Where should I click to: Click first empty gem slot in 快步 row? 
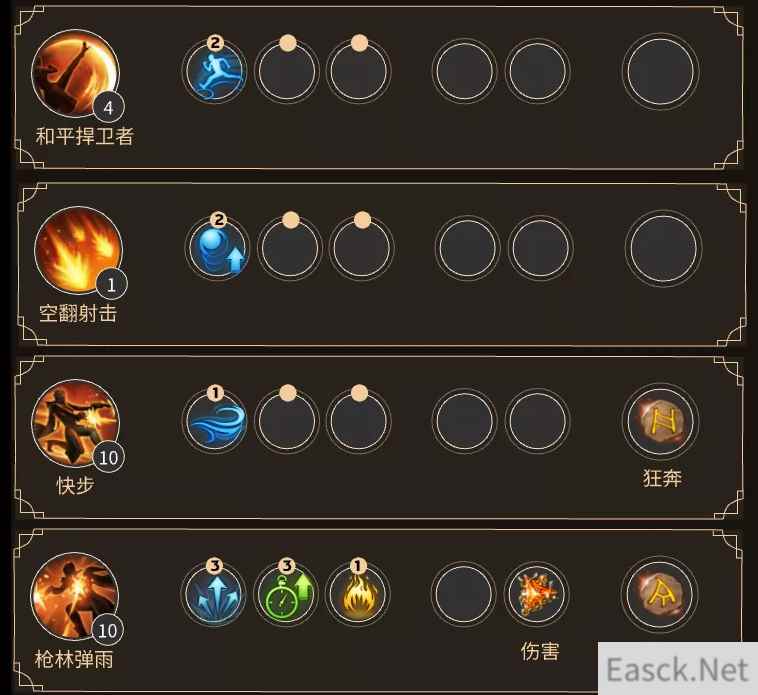point(465,421)
